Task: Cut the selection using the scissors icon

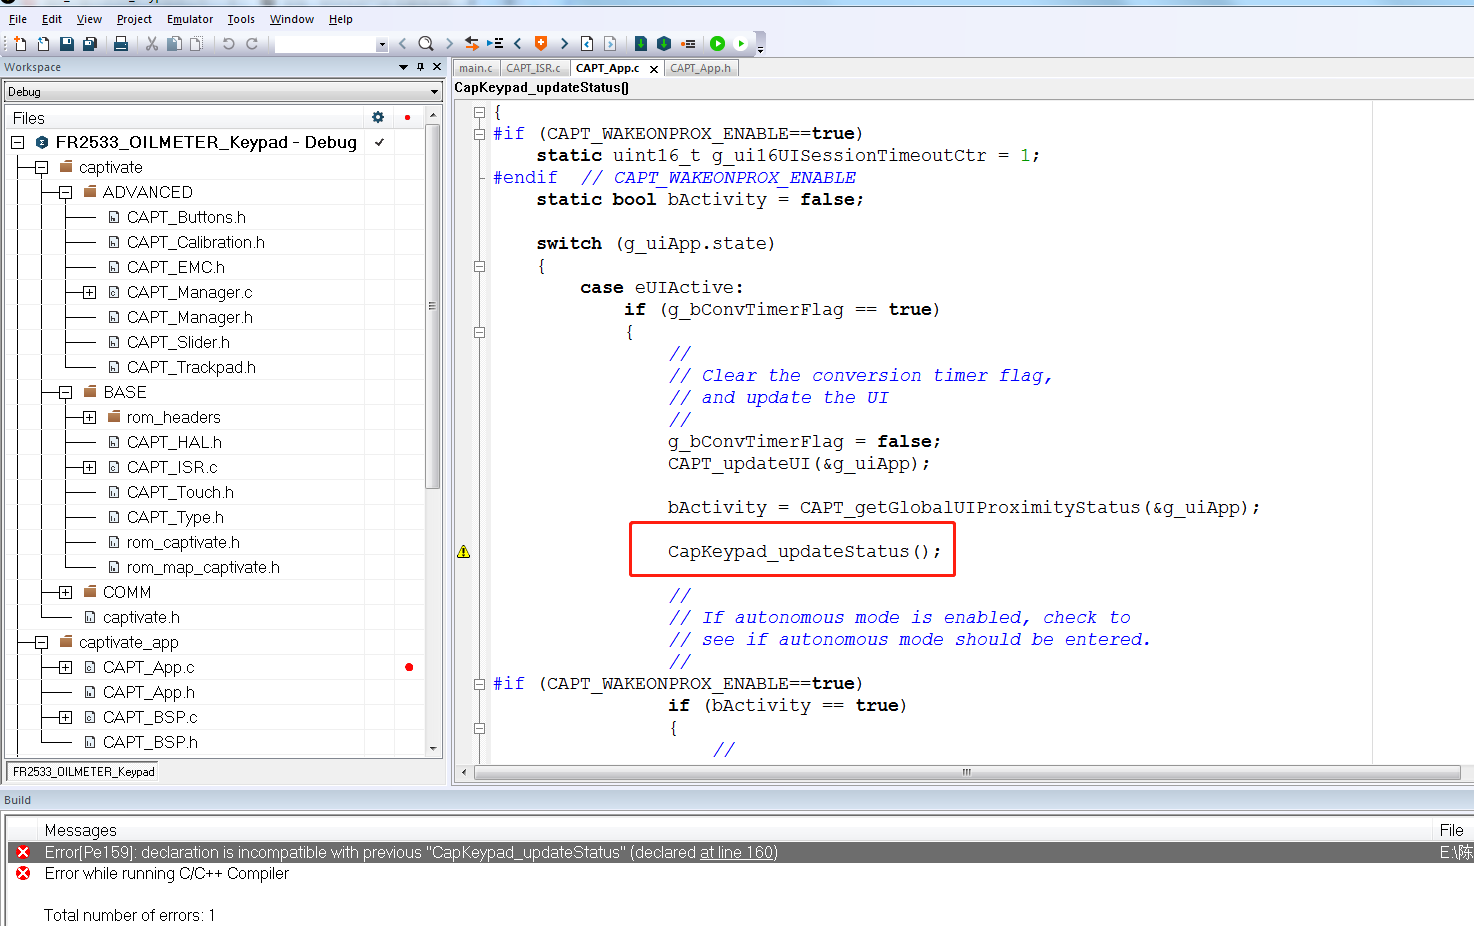Action: (152, 43)
